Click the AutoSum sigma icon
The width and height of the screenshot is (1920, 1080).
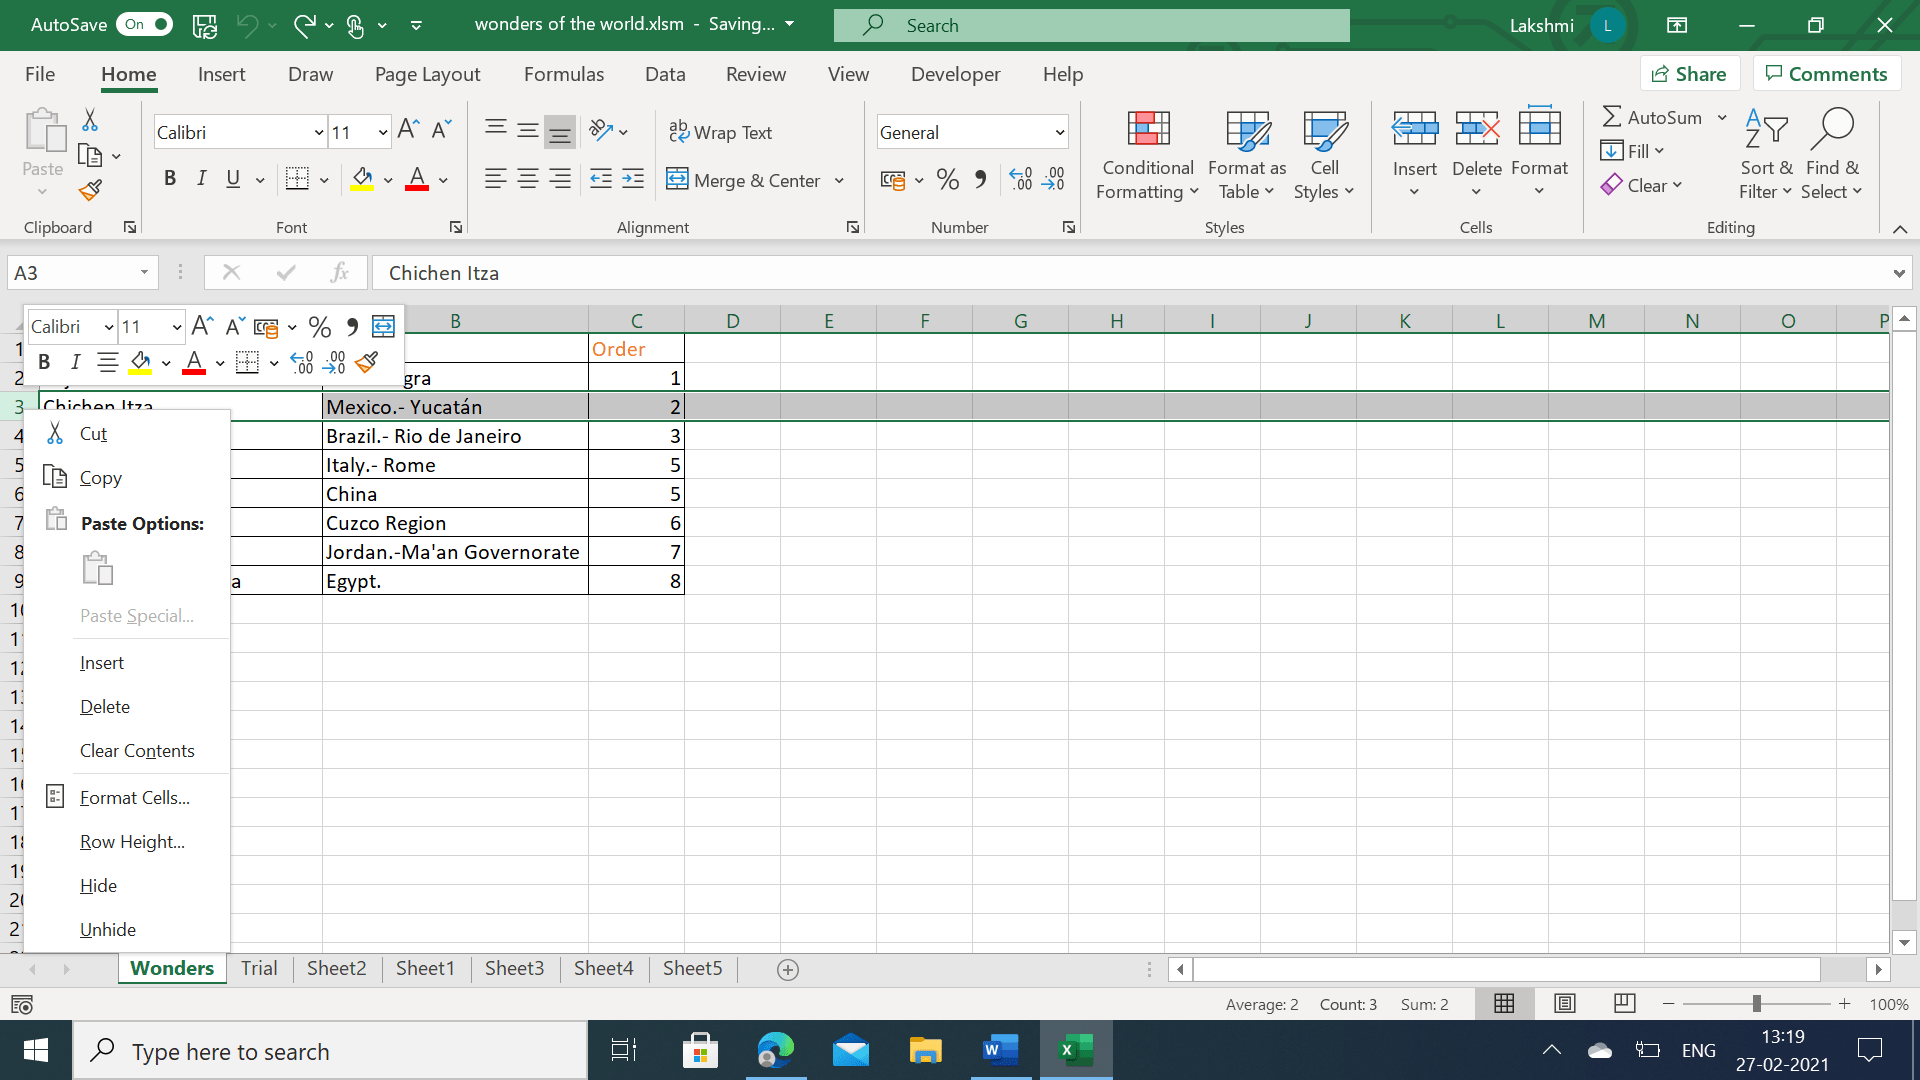pyautogui.click(x=1611, y=117)
